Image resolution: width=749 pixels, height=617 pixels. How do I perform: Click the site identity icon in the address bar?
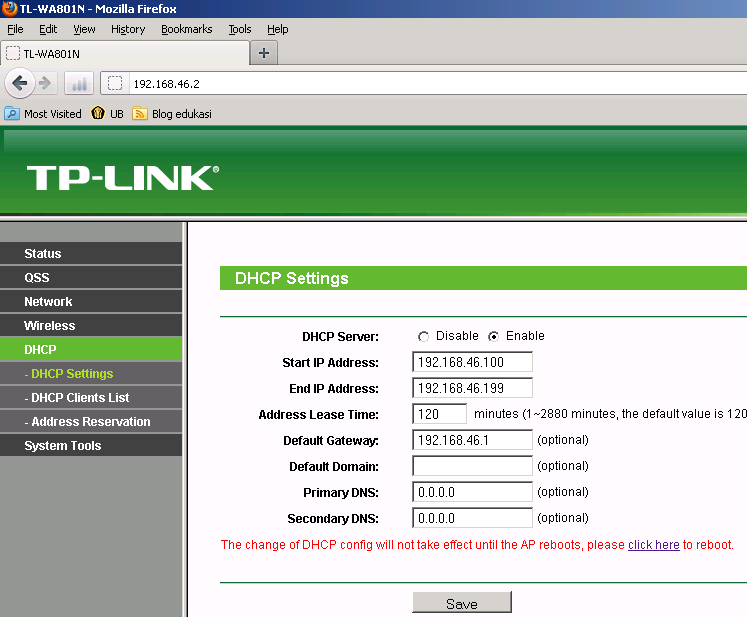pyautogui.click(x=115, y=84)
